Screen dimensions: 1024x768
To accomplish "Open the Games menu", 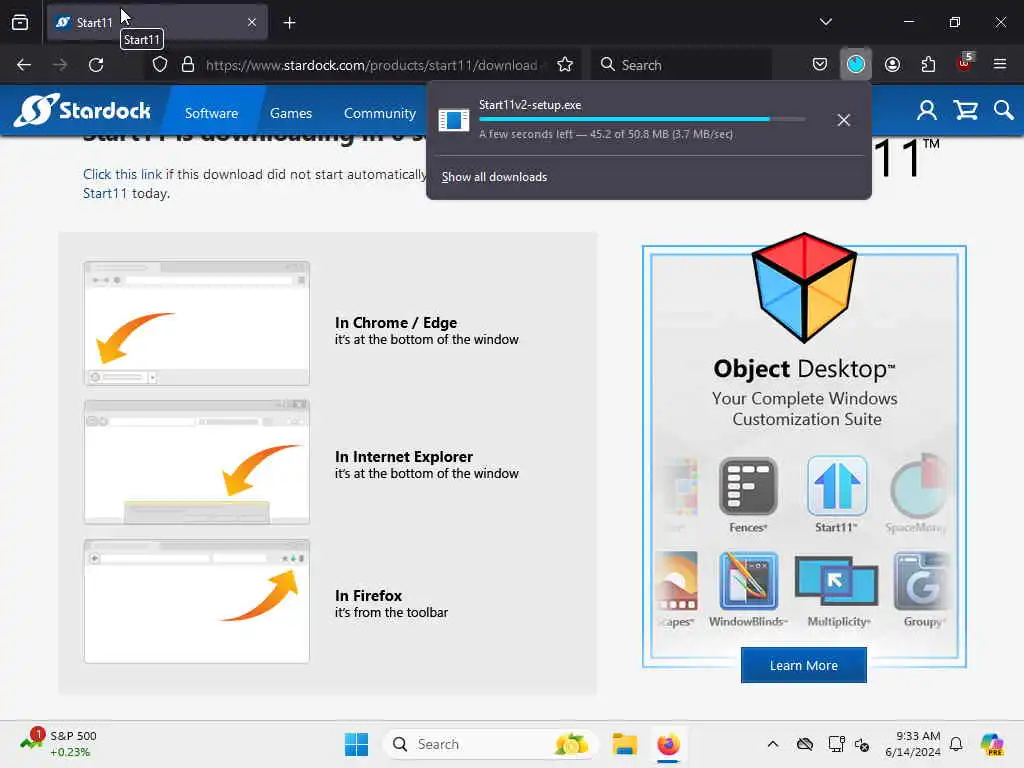I will click(291, 113).
